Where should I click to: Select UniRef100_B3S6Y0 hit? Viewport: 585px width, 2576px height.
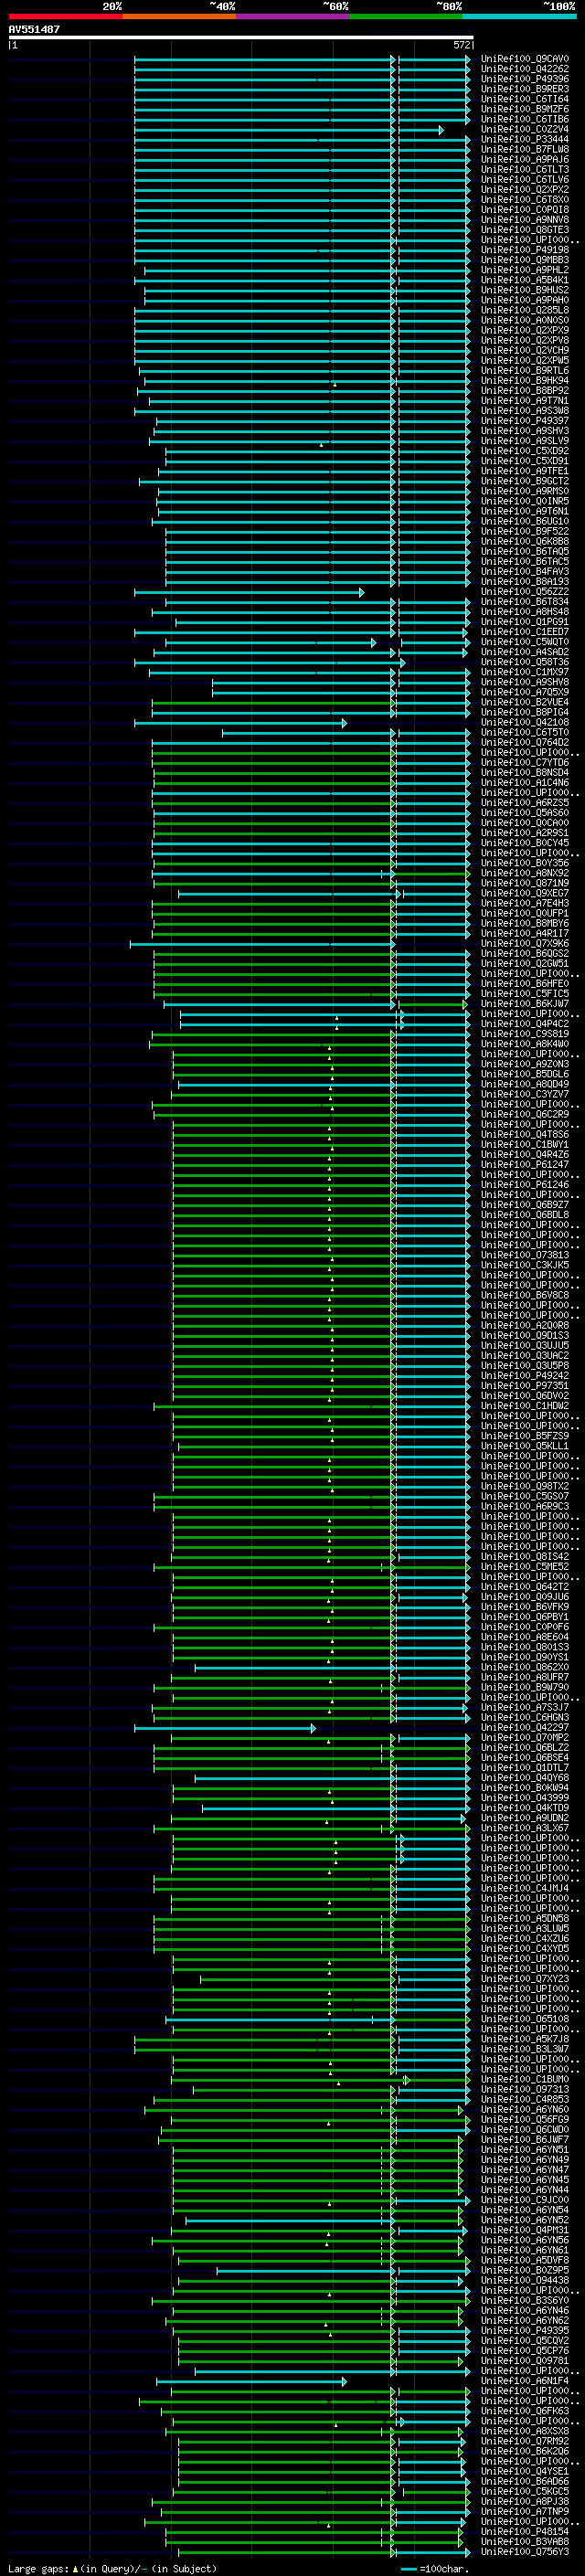pyautogui.click(x=525, y=2300)
